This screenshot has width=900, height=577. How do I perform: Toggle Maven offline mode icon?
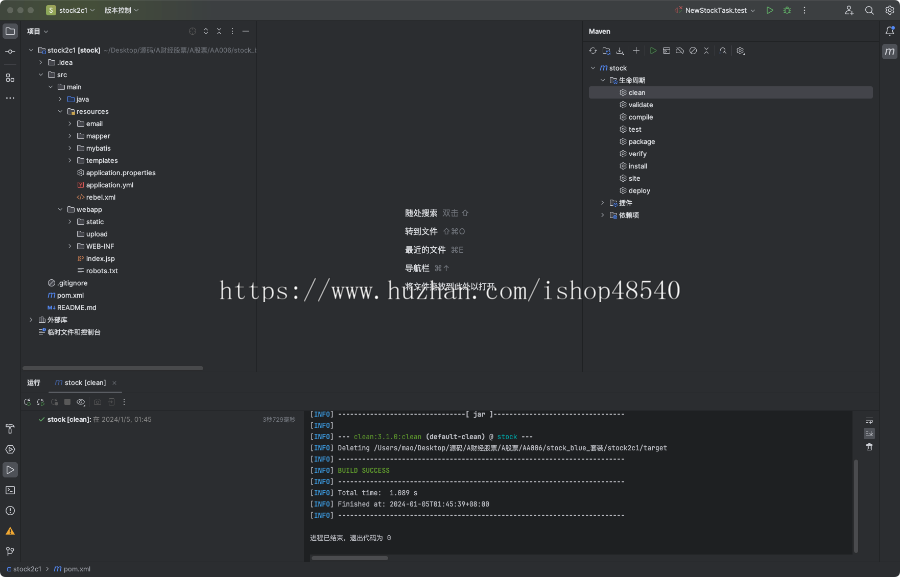[x=680, y=50]
